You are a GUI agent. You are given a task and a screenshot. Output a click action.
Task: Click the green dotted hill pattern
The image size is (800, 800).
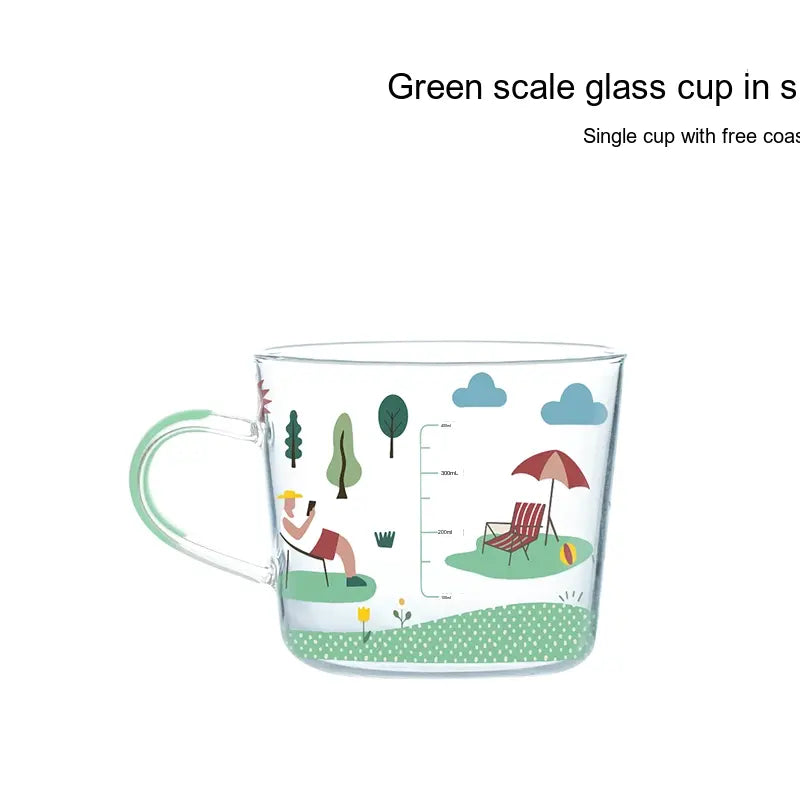441,634
